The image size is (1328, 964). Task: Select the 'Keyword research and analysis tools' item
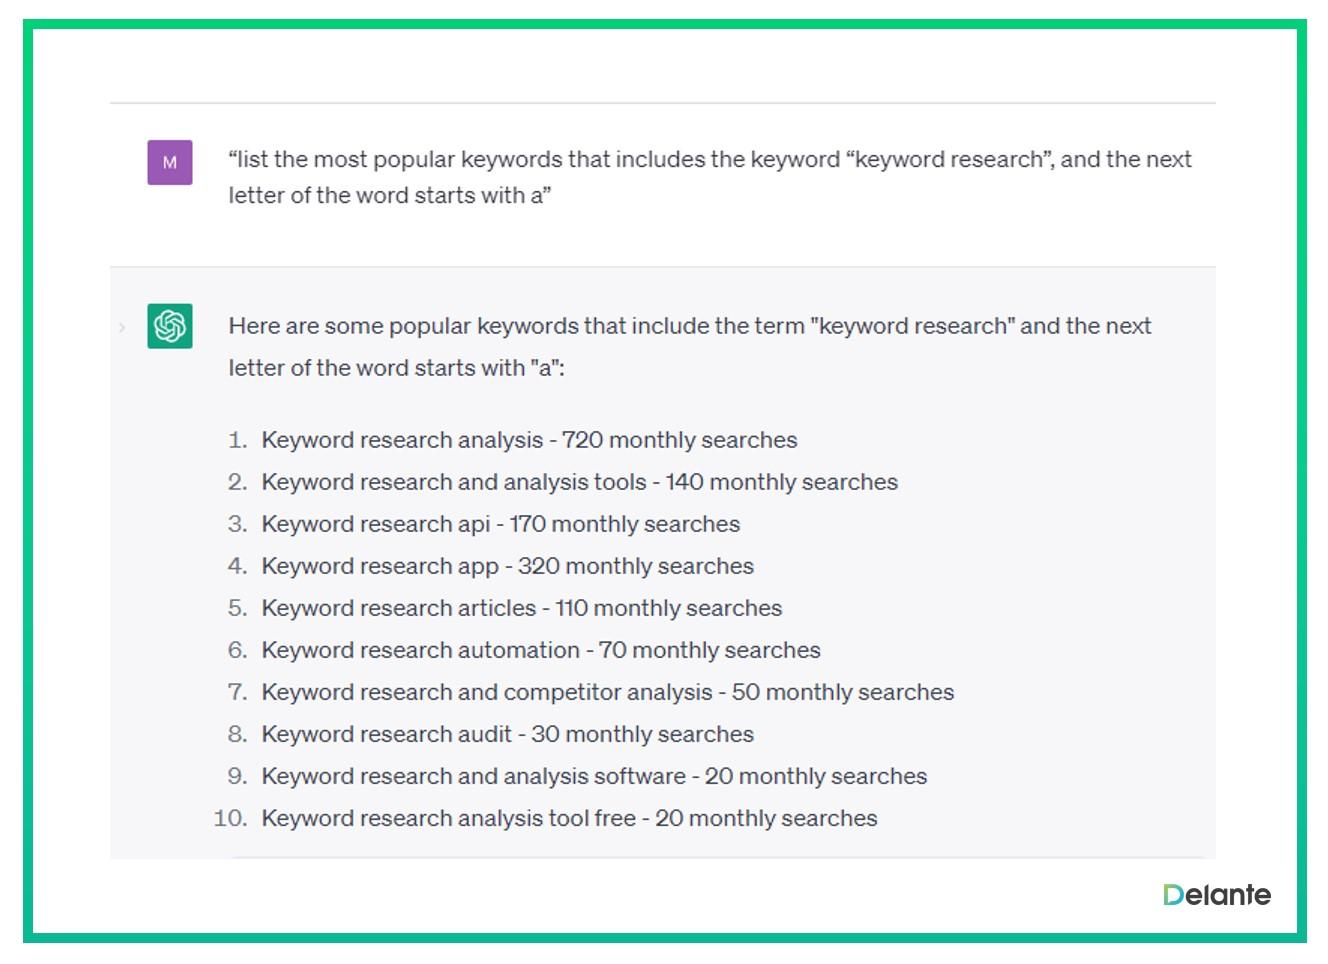tap(579, 482)
